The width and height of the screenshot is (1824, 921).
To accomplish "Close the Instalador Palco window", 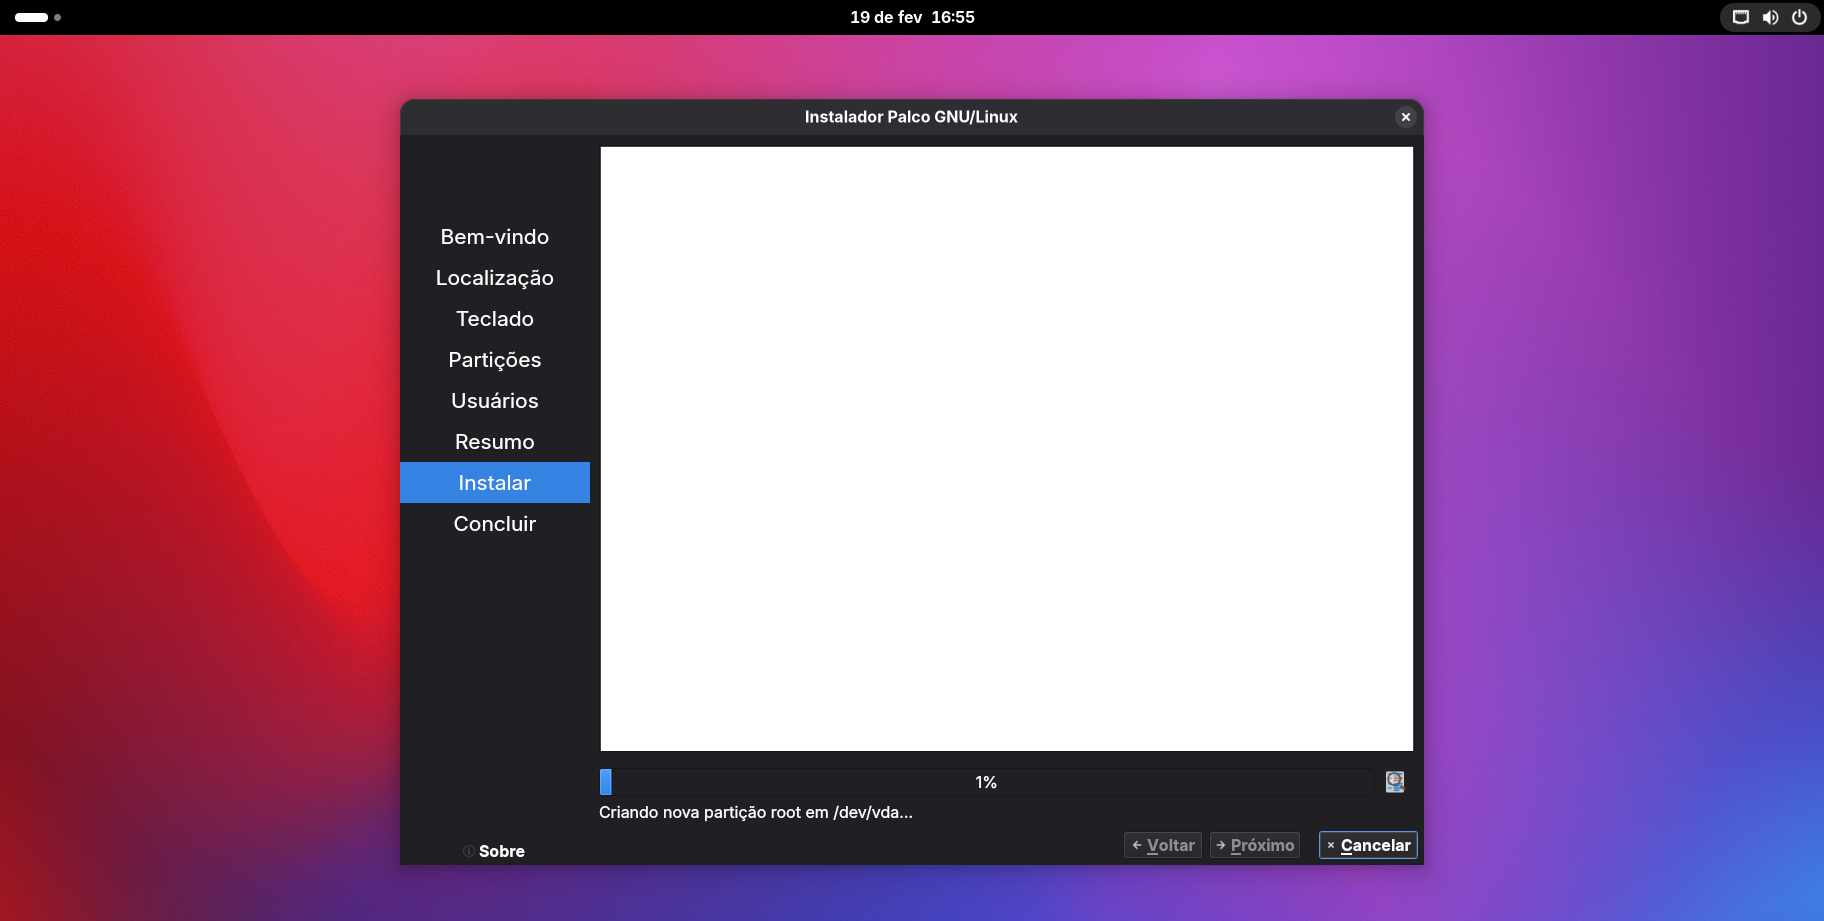I will (1405, 117).
